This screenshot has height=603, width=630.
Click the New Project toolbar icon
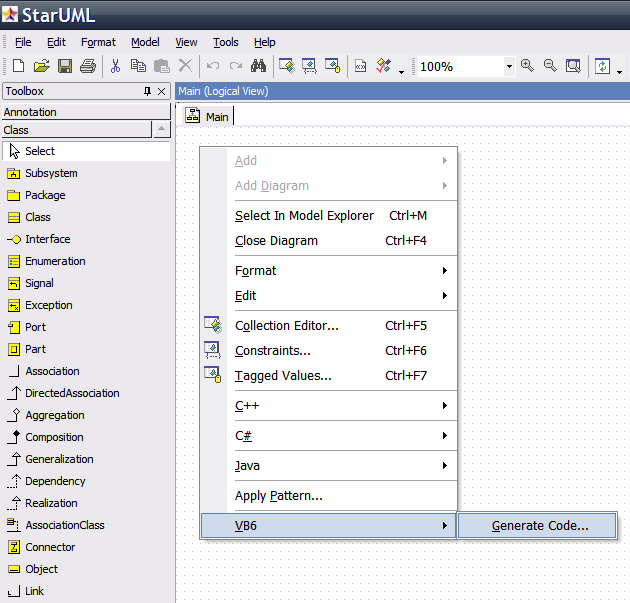coord(18,66)
